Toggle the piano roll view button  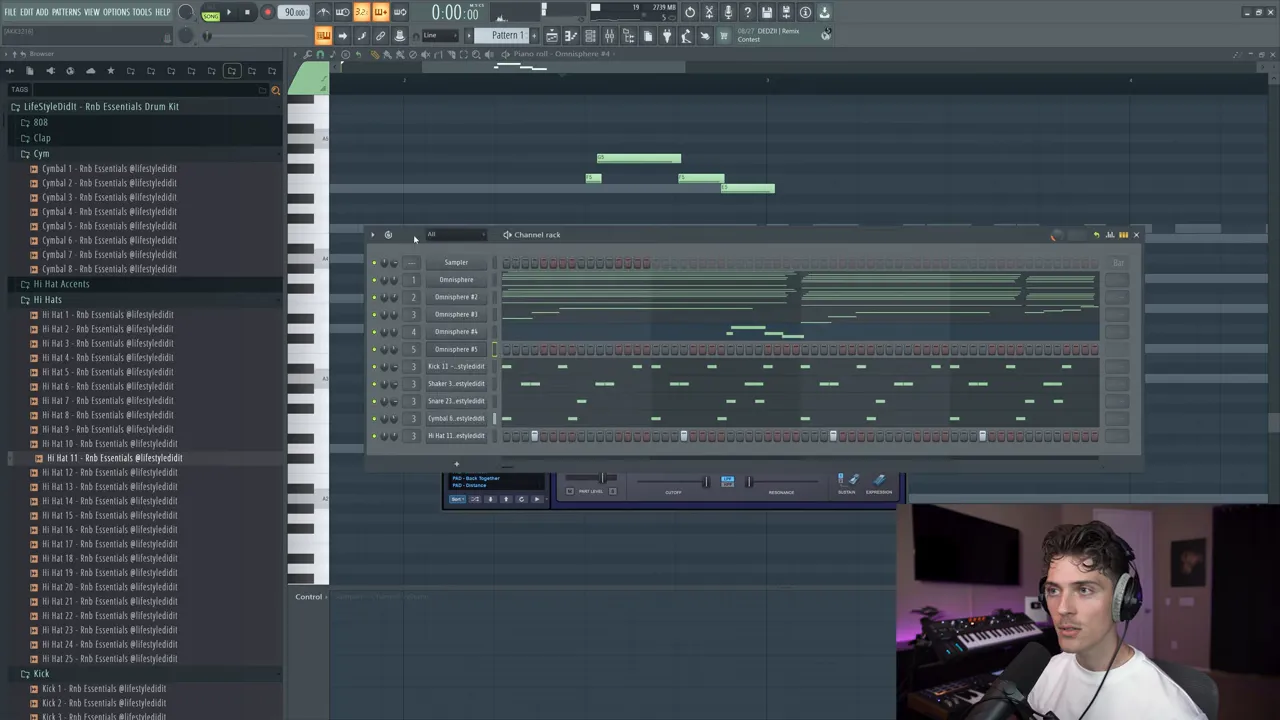(571, 36)
